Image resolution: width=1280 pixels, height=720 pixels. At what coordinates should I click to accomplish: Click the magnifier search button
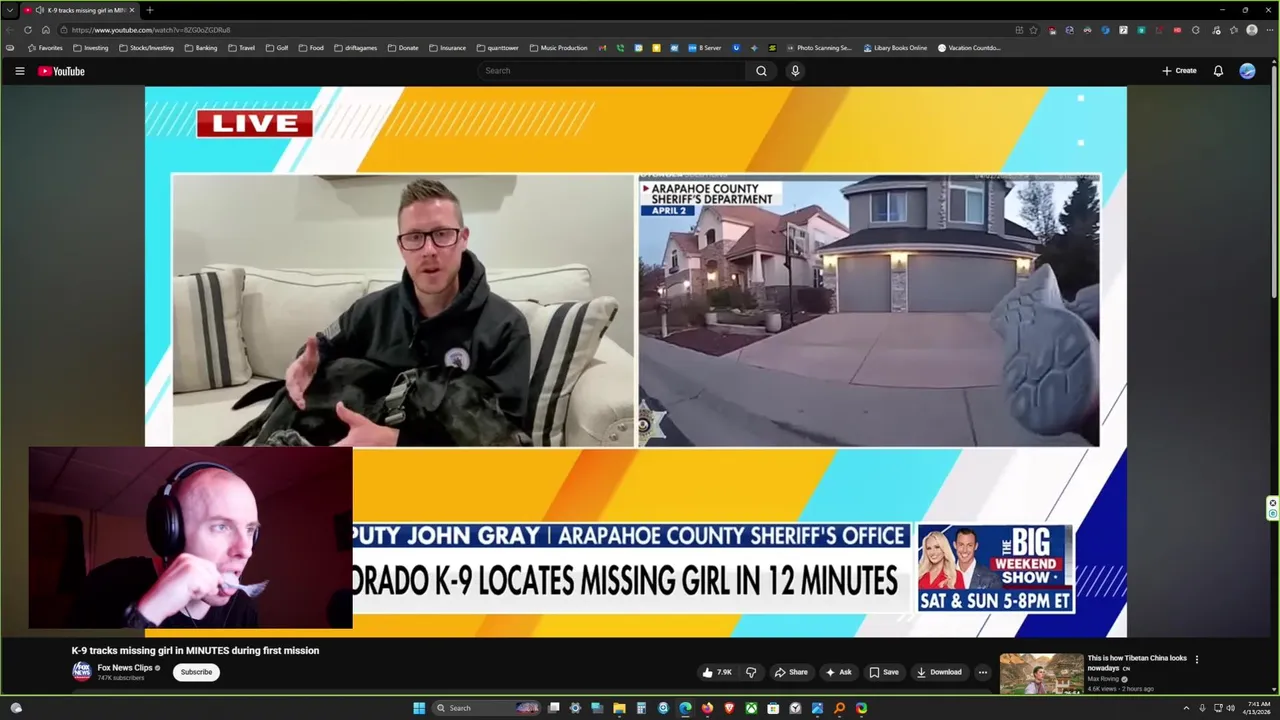pyautogui.click(x=761, y=71)
